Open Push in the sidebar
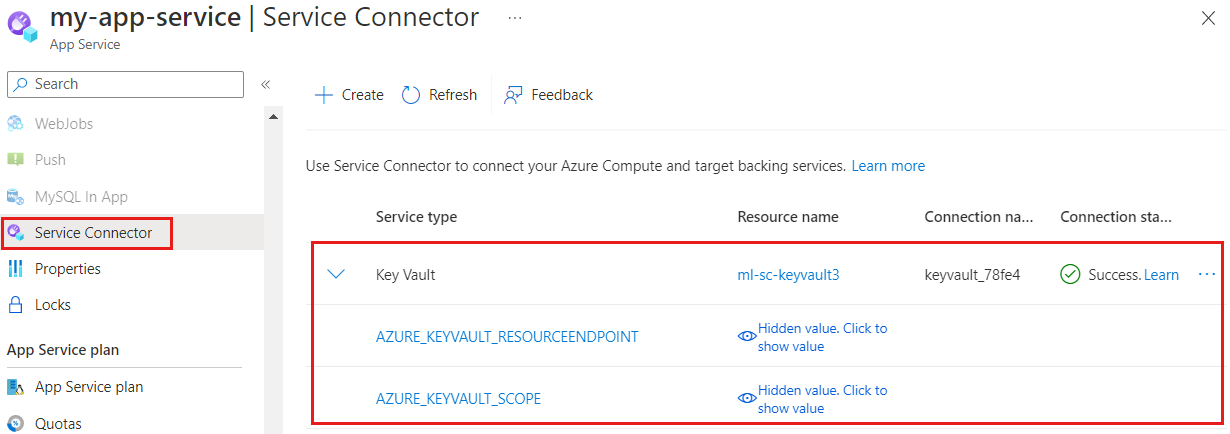Screen dimensions: 1230x434 (x=50, y=160)
